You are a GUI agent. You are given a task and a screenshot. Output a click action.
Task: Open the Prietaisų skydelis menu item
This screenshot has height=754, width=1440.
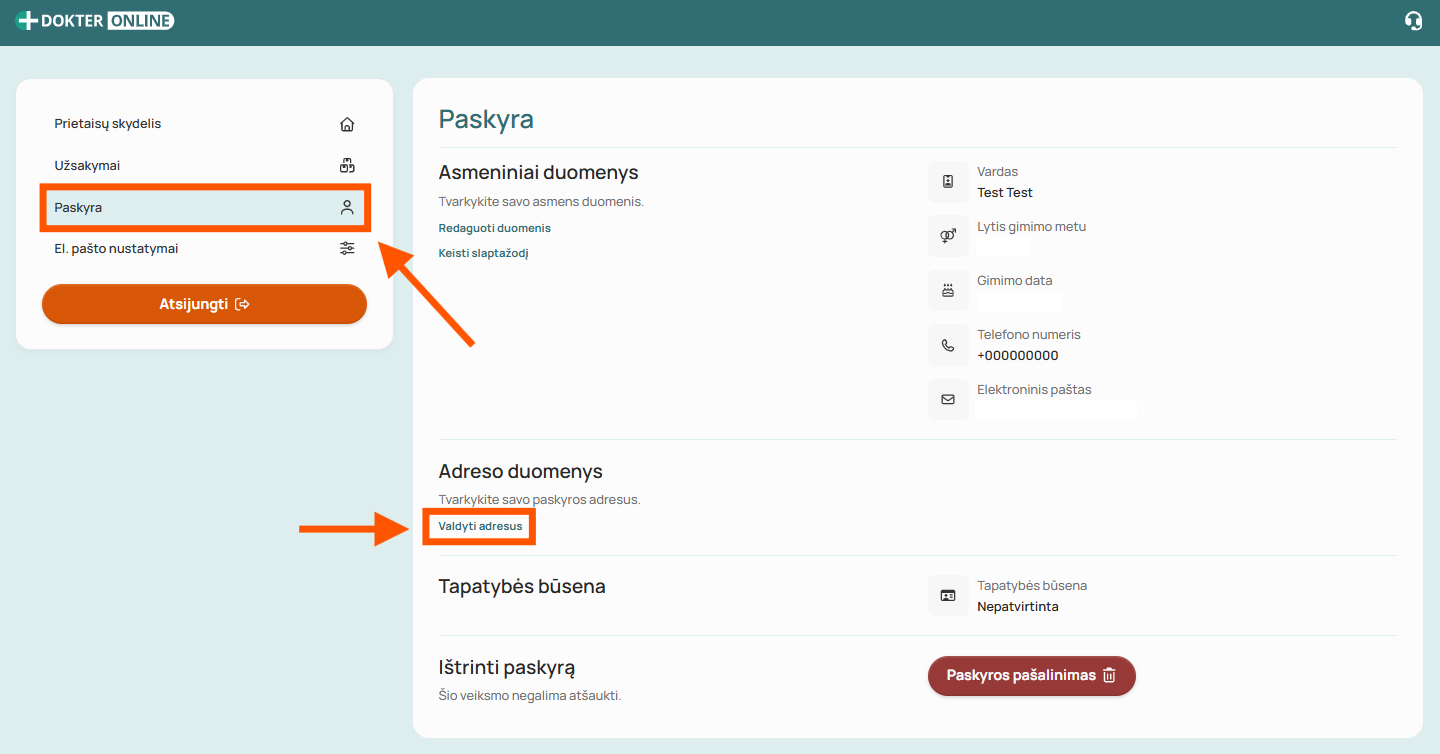(x=204, y=124)
